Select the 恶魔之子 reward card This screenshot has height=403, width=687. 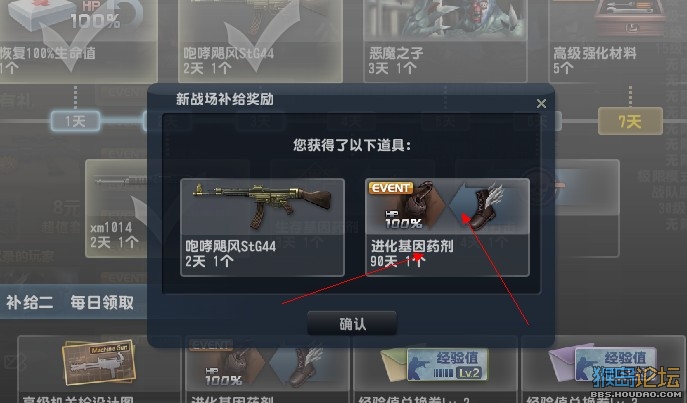(445, 41)
